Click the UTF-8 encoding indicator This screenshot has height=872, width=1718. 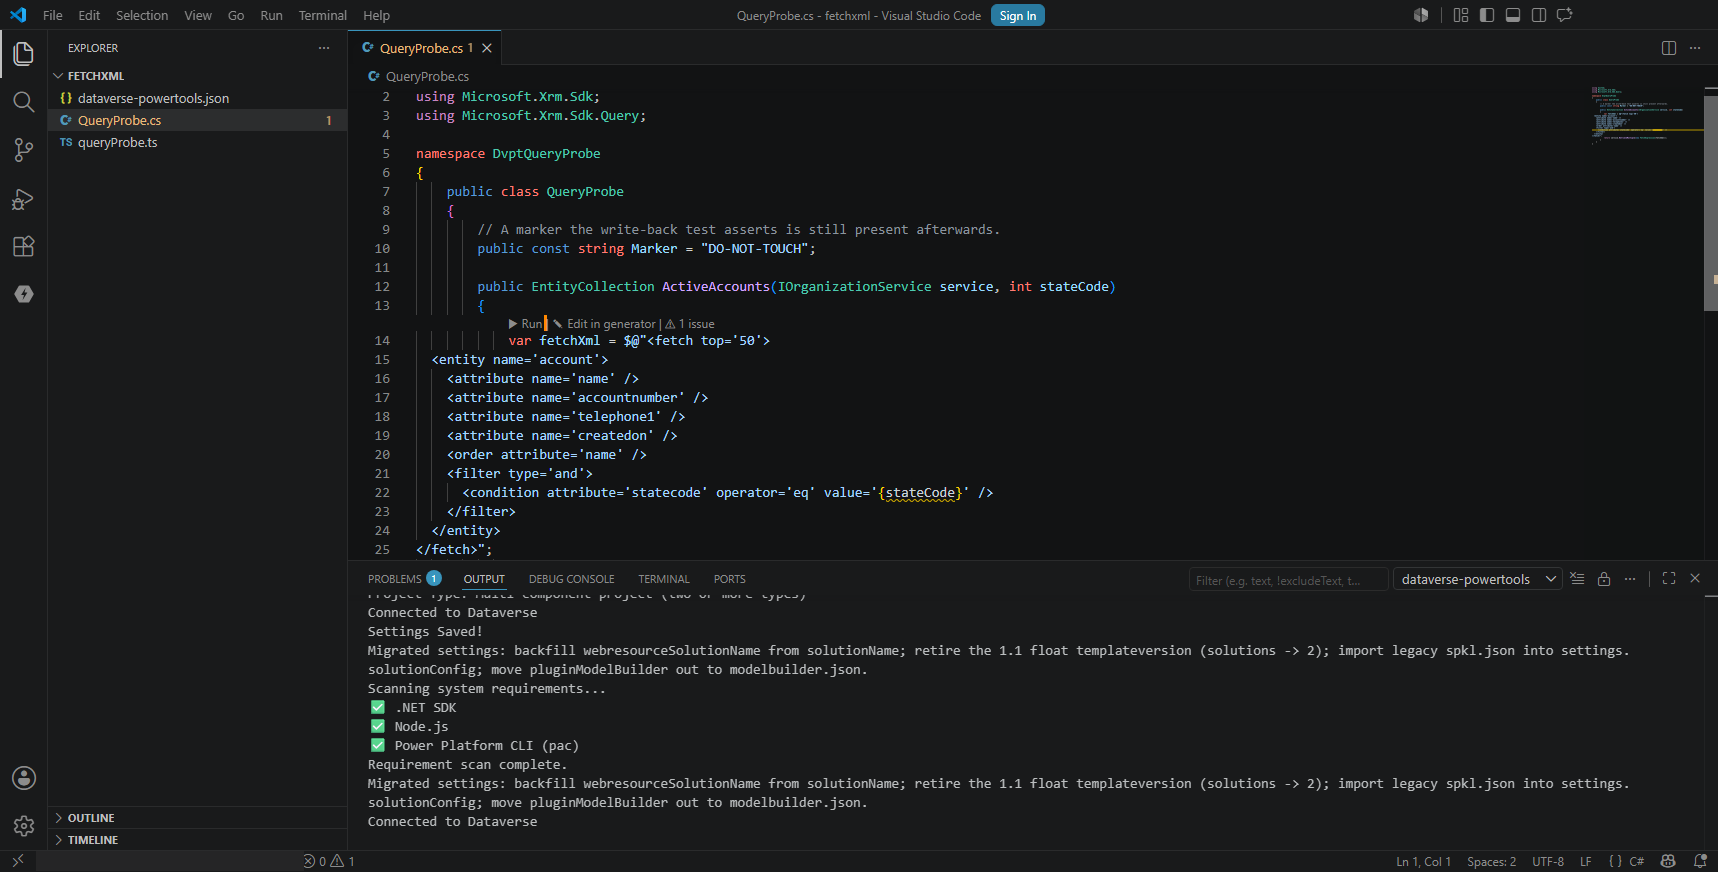point(1548,861)
